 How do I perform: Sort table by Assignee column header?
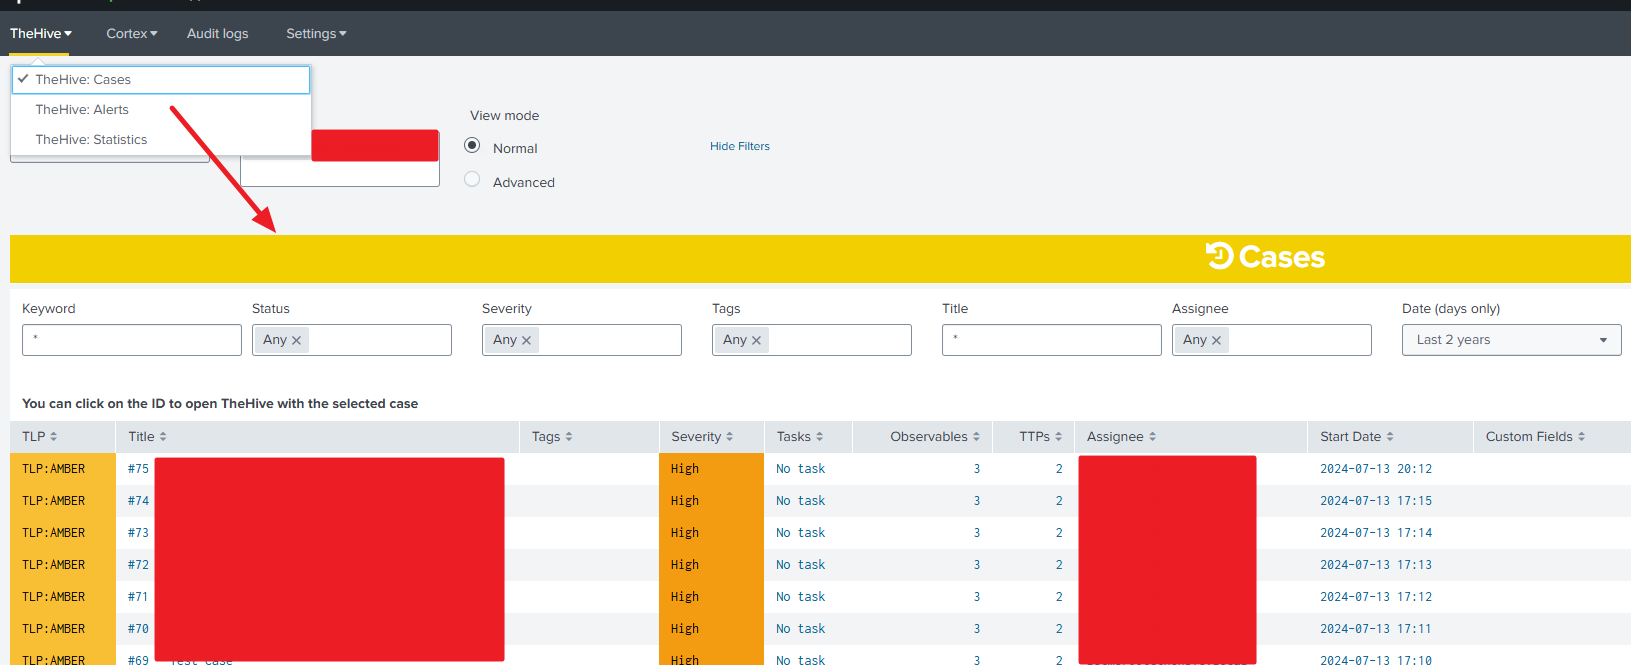[x=1122, y=437]
